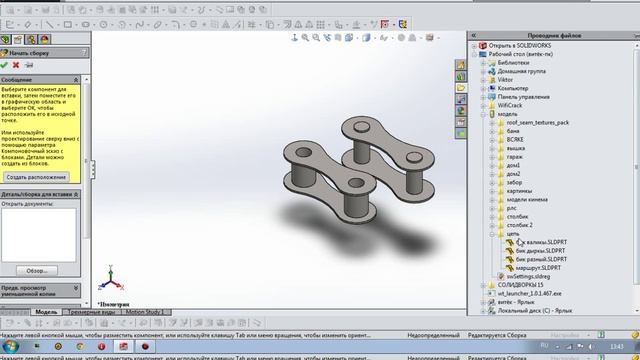Open the Appearances colored sphere task pane icon
This screenshot has height=360, width=640.
tap(461, 111)
